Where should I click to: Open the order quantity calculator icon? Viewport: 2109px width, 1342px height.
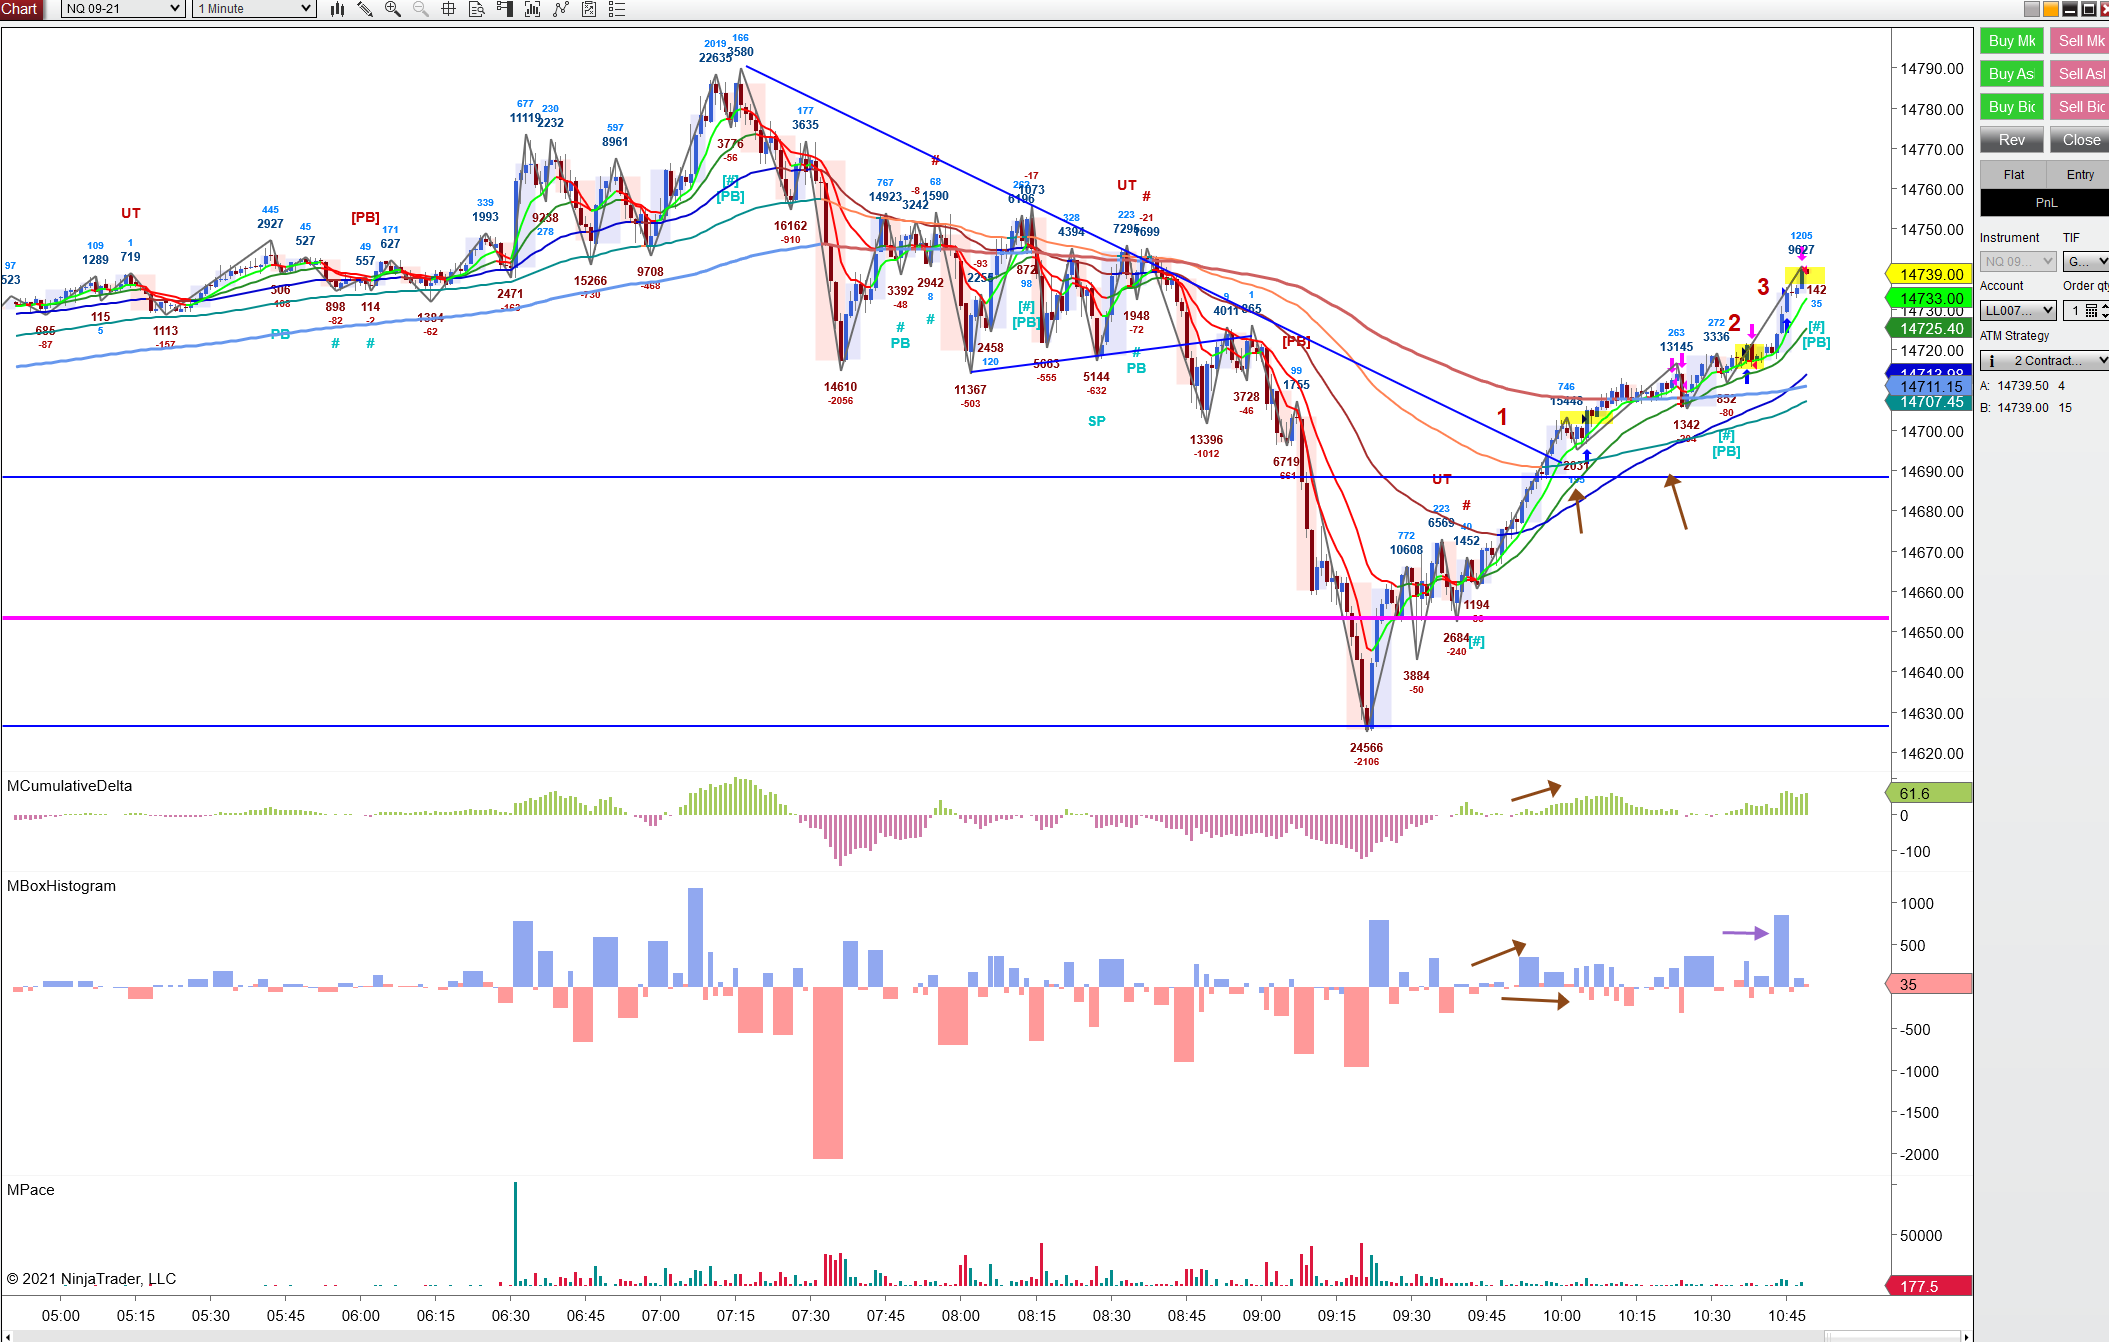[2091, 311]
